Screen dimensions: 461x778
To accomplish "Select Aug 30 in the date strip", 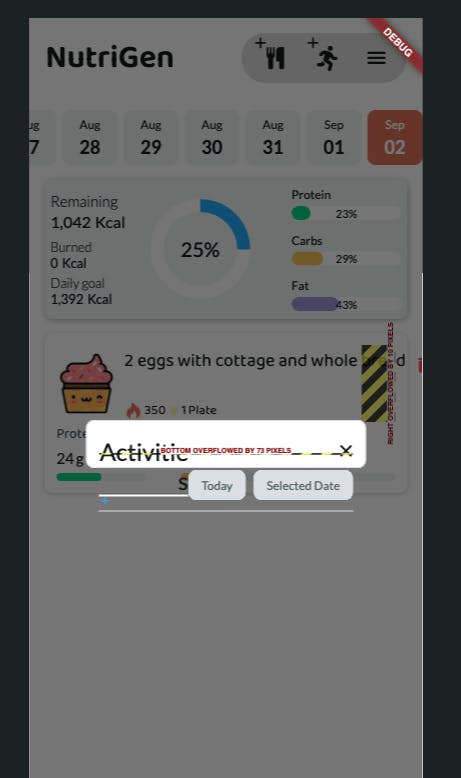I will (212, 137).
